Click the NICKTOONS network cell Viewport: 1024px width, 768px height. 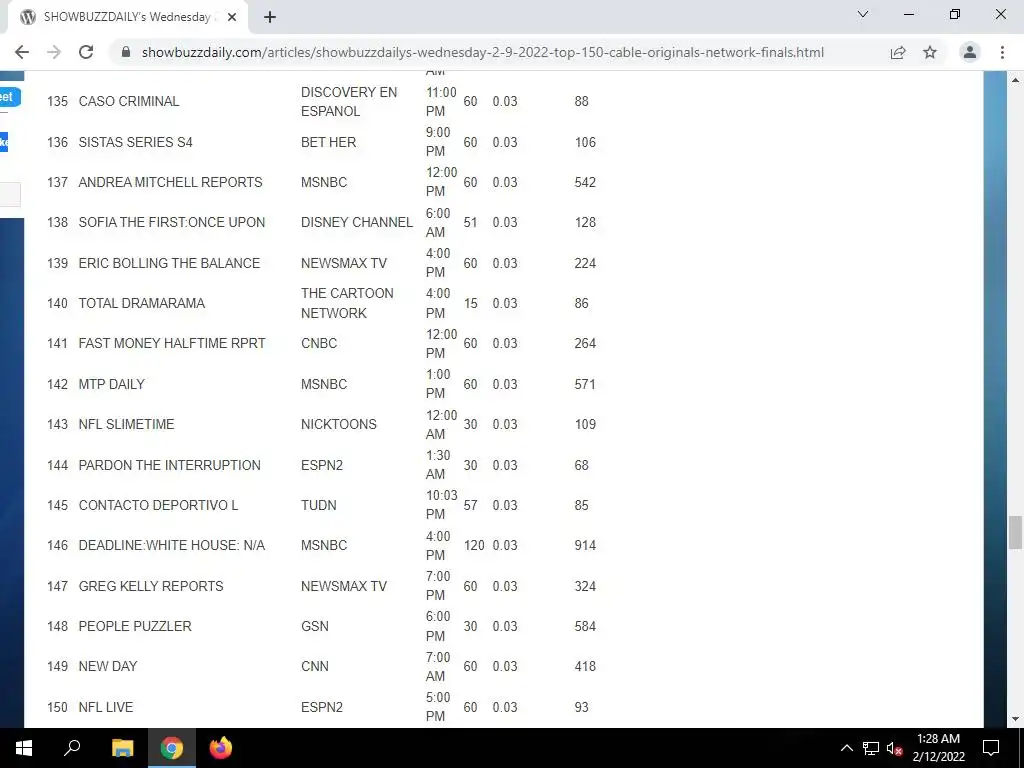pyautogui.click(x=338, y=424)
